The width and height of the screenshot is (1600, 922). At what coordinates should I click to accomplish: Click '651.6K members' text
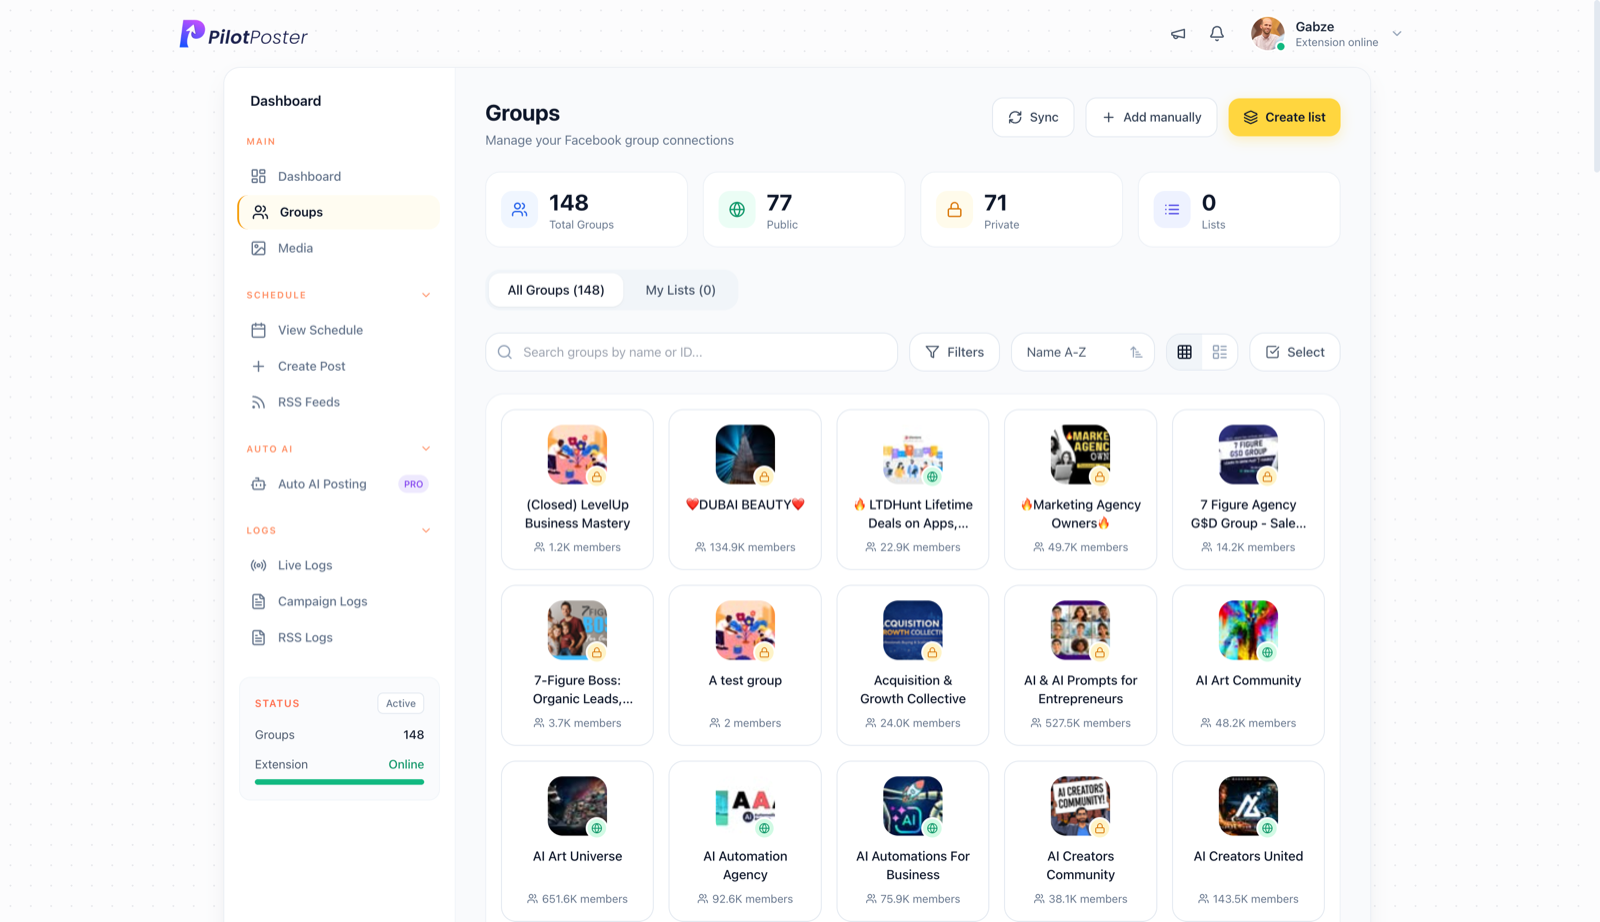pos(585,899)
